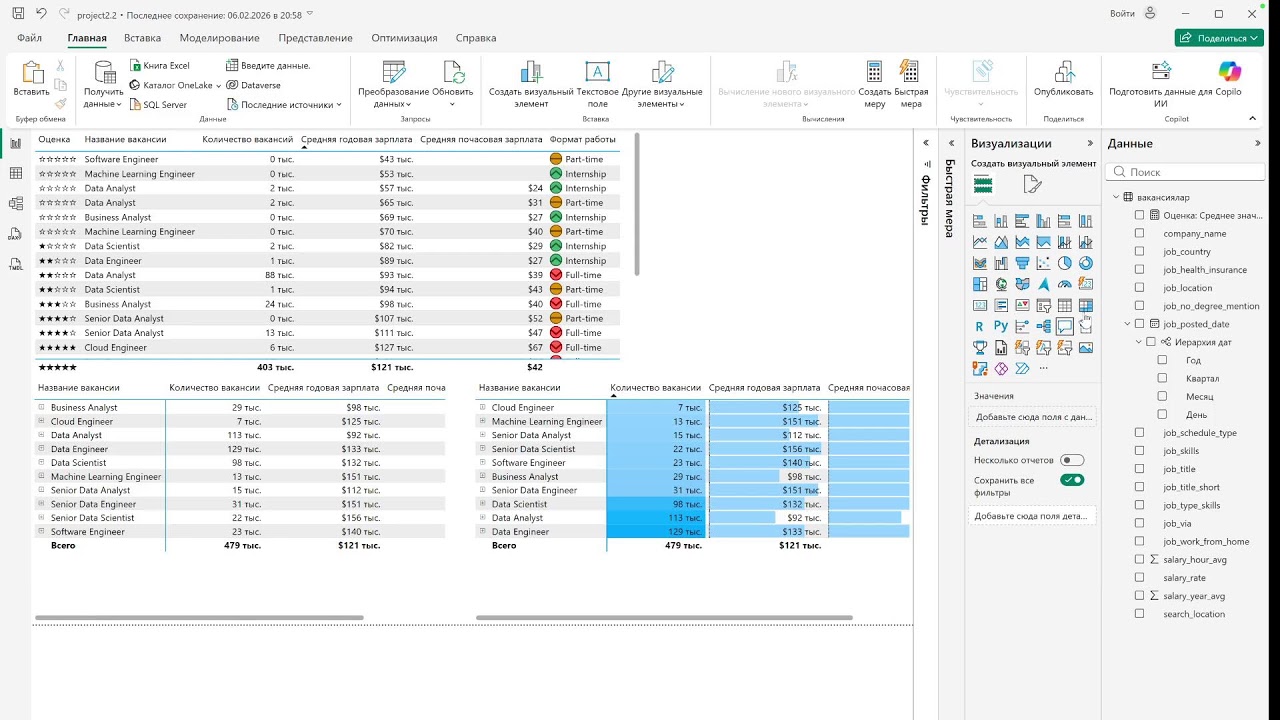
Task: Open Model view in the left sidebar
Action: (15, 203)
